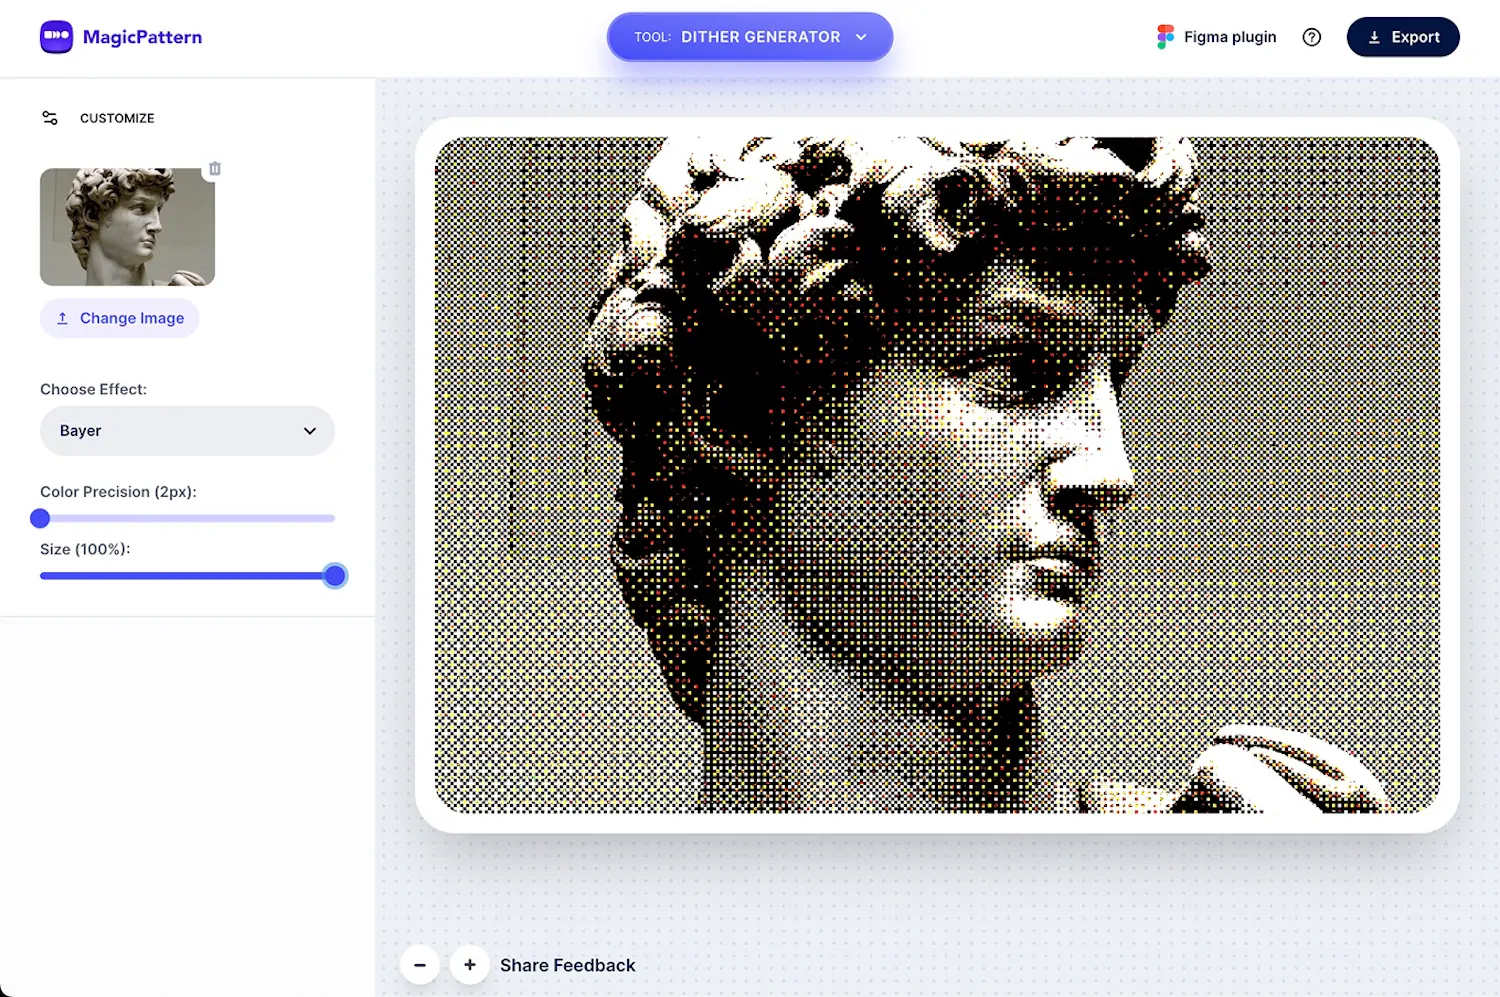The height and width of the screenshot is (997, 1500).
Task: Click the Size (100%) label
Action: [x=85, y=549]
